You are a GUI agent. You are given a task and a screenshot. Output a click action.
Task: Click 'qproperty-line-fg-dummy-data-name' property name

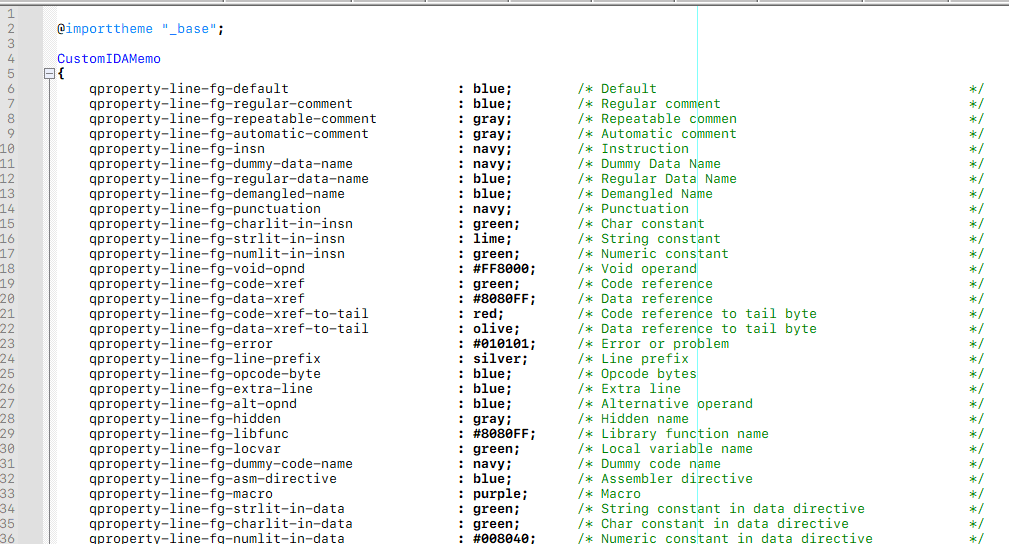[x=221, y=164]
